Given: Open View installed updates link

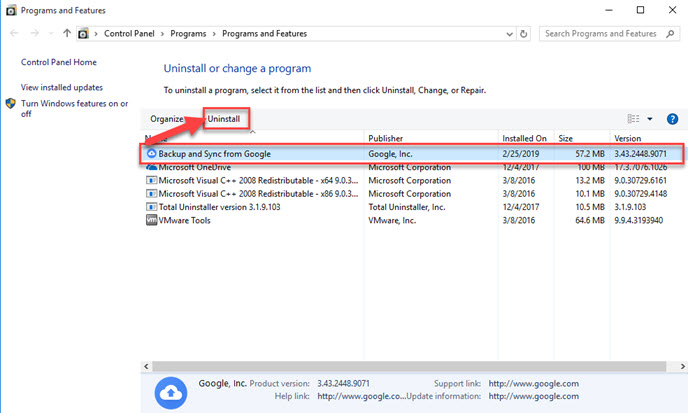Looking at the screenshot, I should 61,88.
